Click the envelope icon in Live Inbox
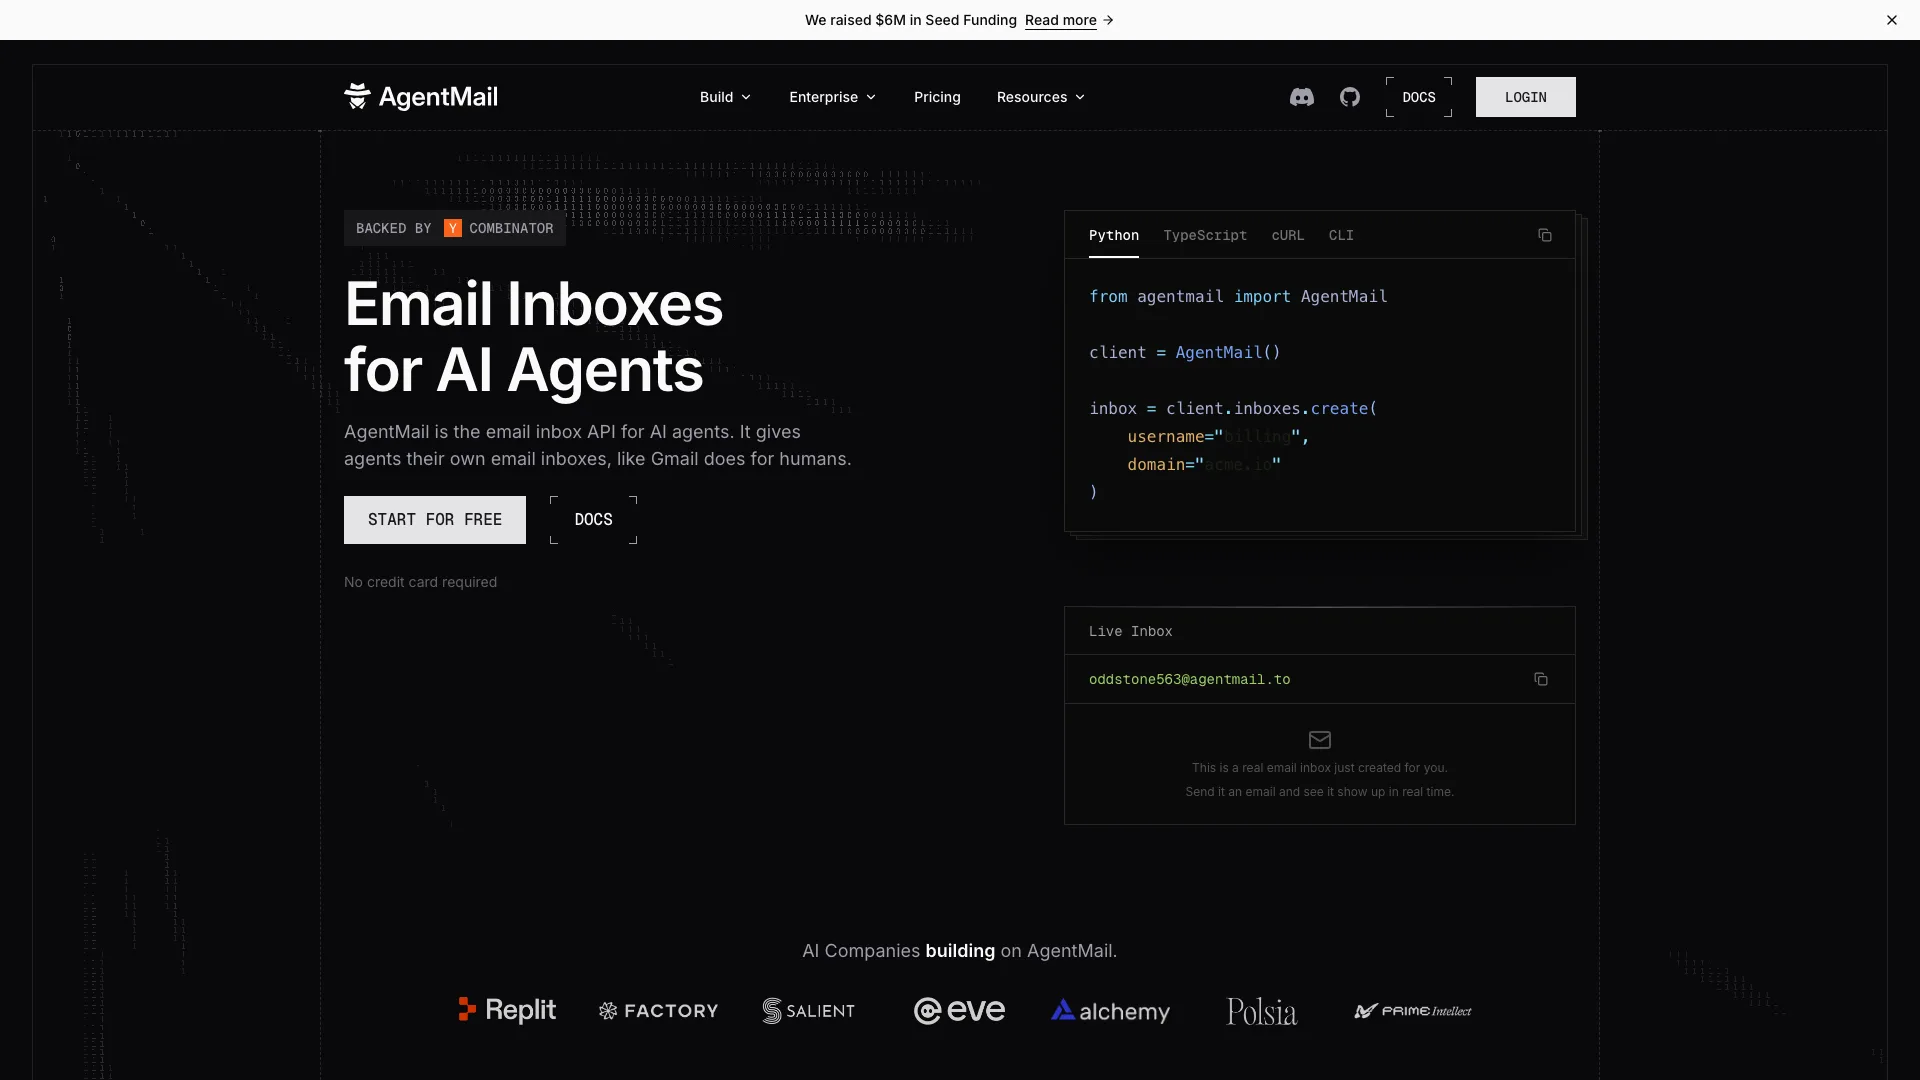The height and width of the screenshot is (1080, 1920). (x=1320, y=740)
